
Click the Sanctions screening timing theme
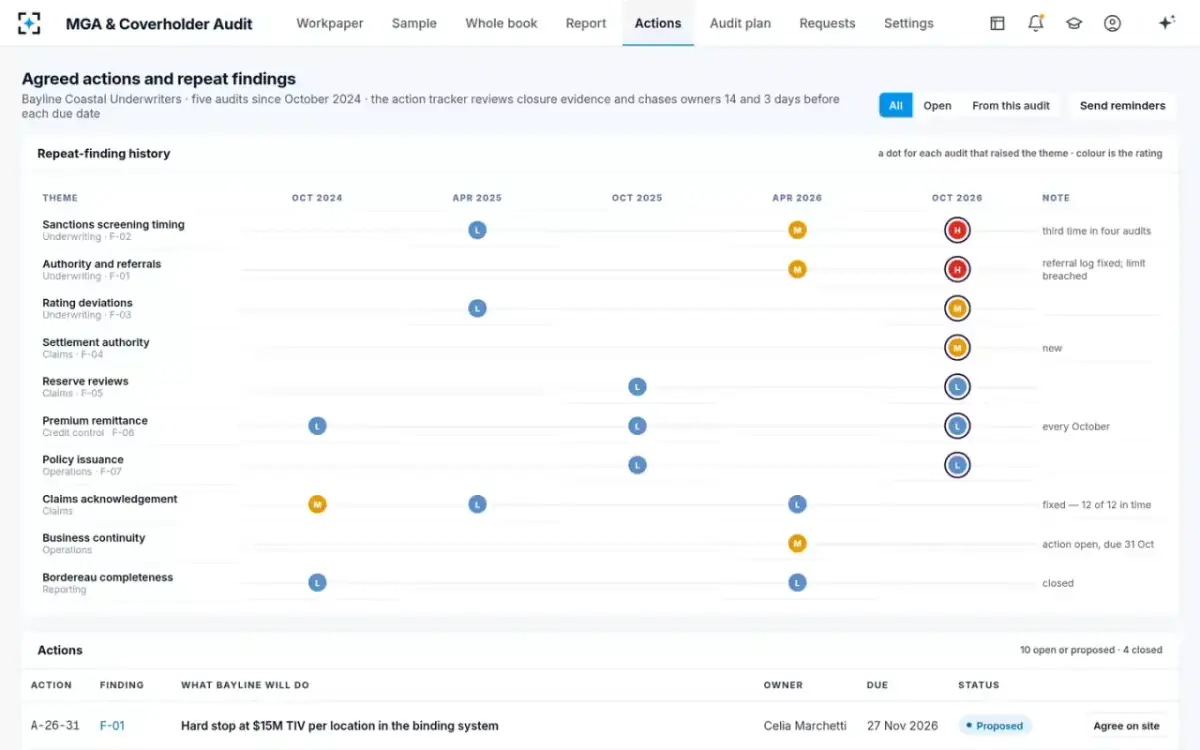click(113, 225)
